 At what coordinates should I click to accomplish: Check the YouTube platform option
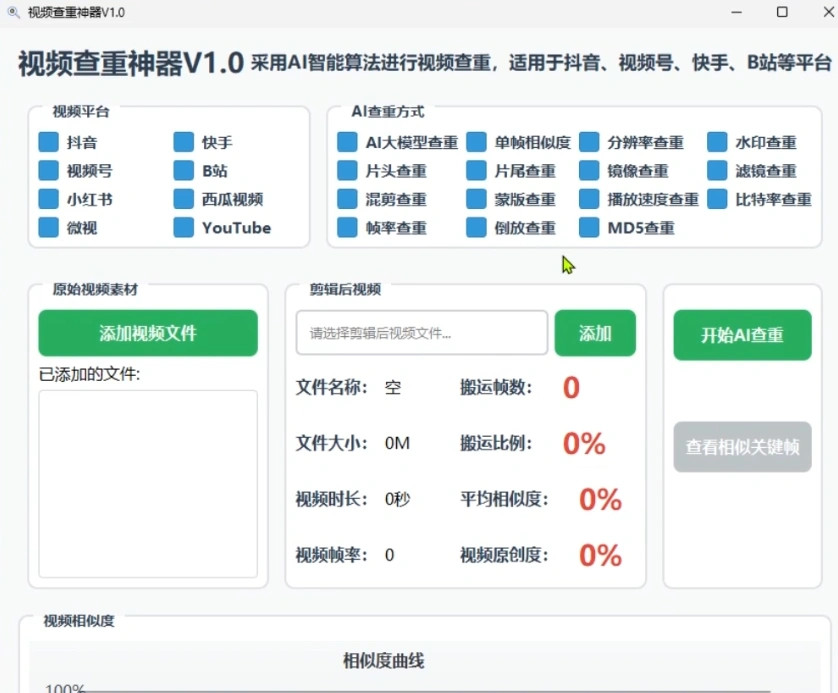tap(183, 228)
